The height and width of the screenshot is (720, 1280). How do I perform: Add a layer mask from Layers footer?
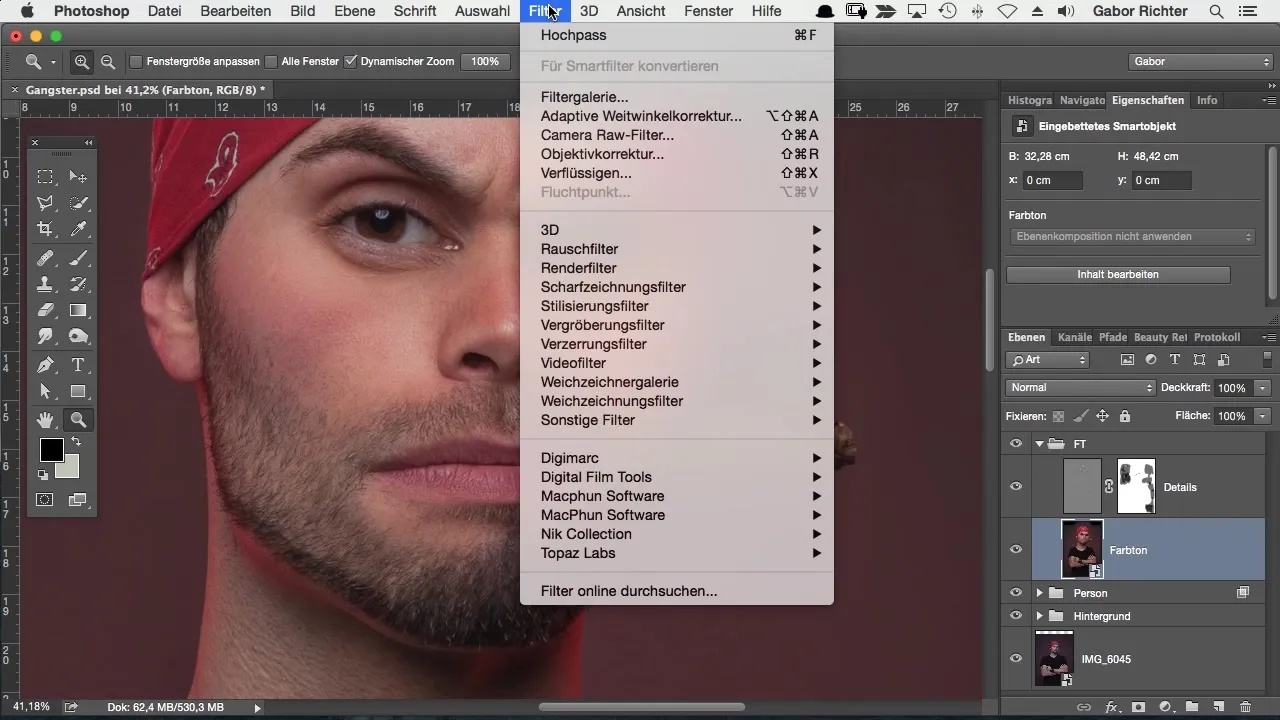(x=1138, y=706)
